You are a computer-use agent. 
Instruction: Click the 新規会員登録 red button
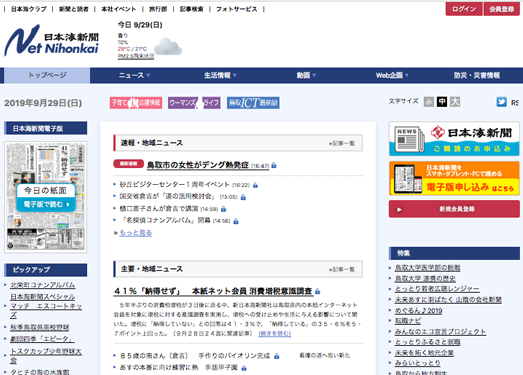tap(454, 209)
